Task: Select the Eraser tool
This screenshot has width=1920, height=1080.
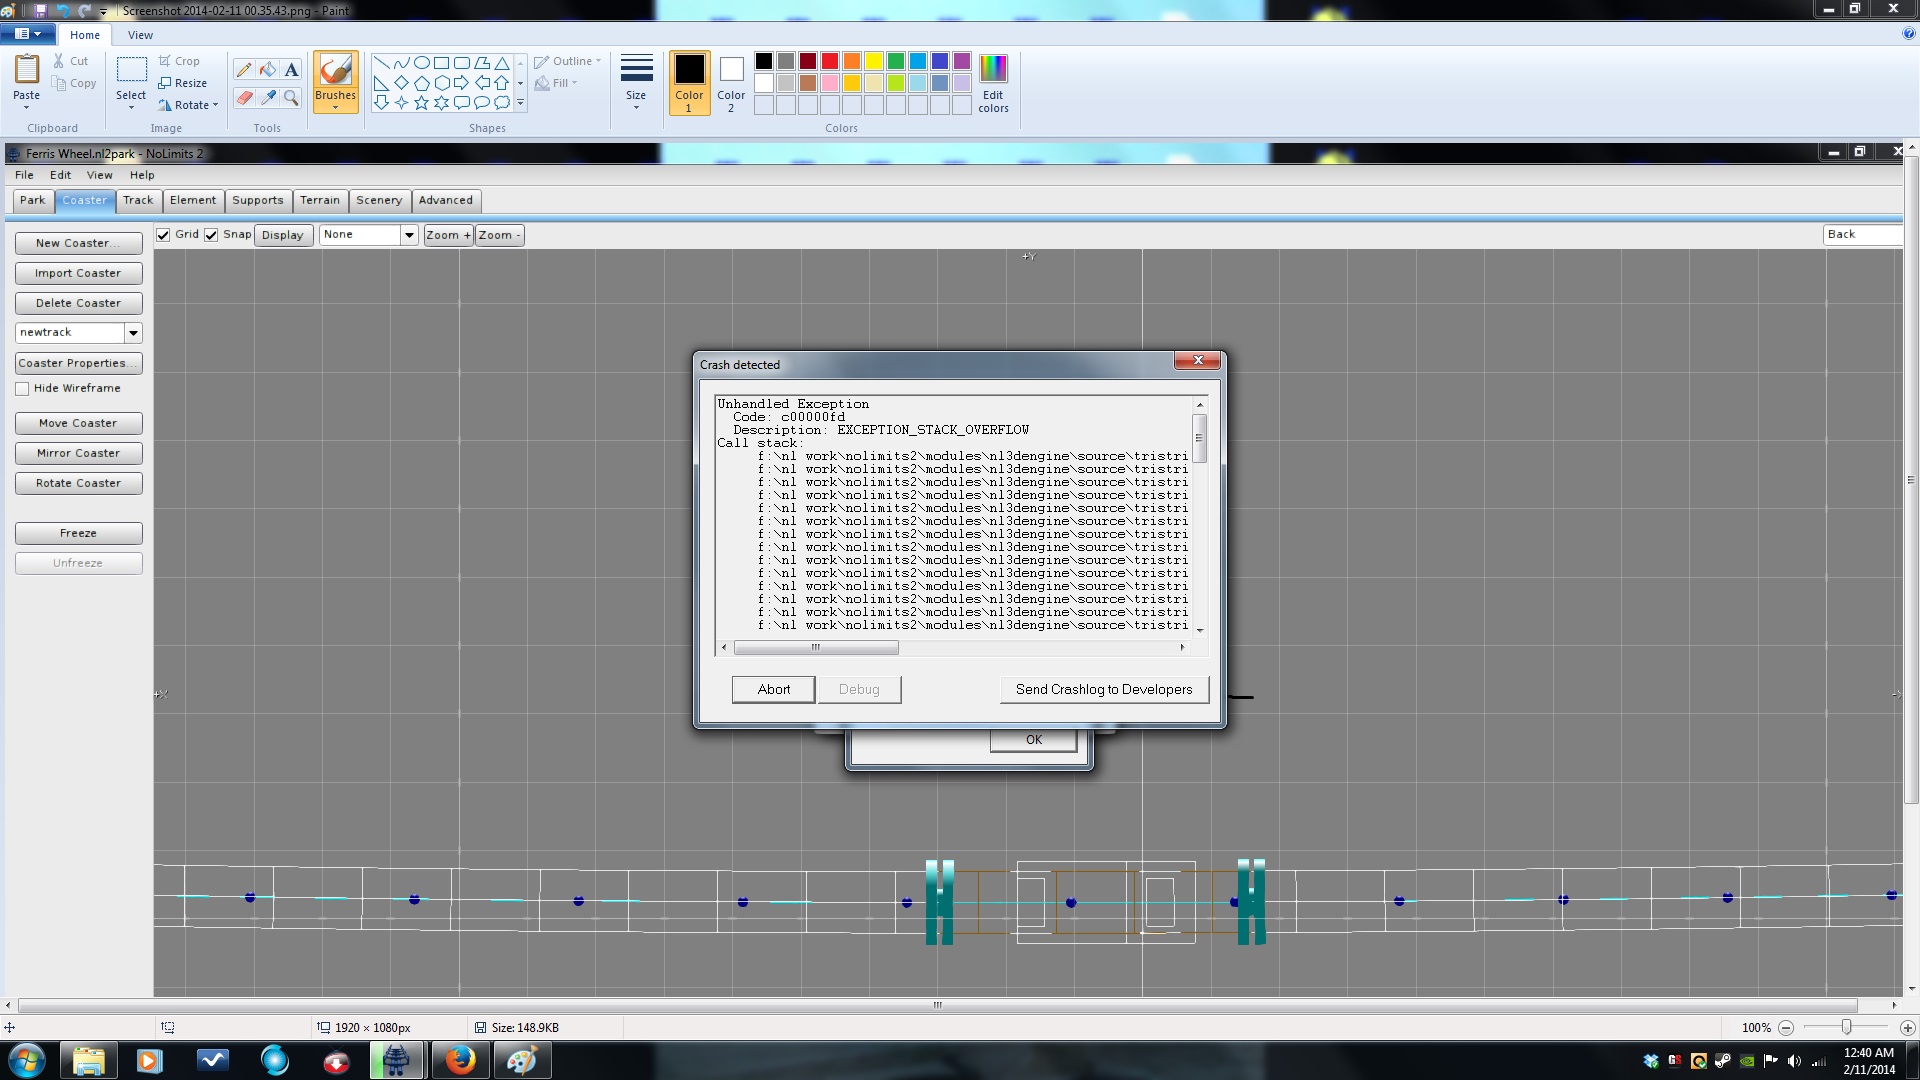Action: pos(244,97)
